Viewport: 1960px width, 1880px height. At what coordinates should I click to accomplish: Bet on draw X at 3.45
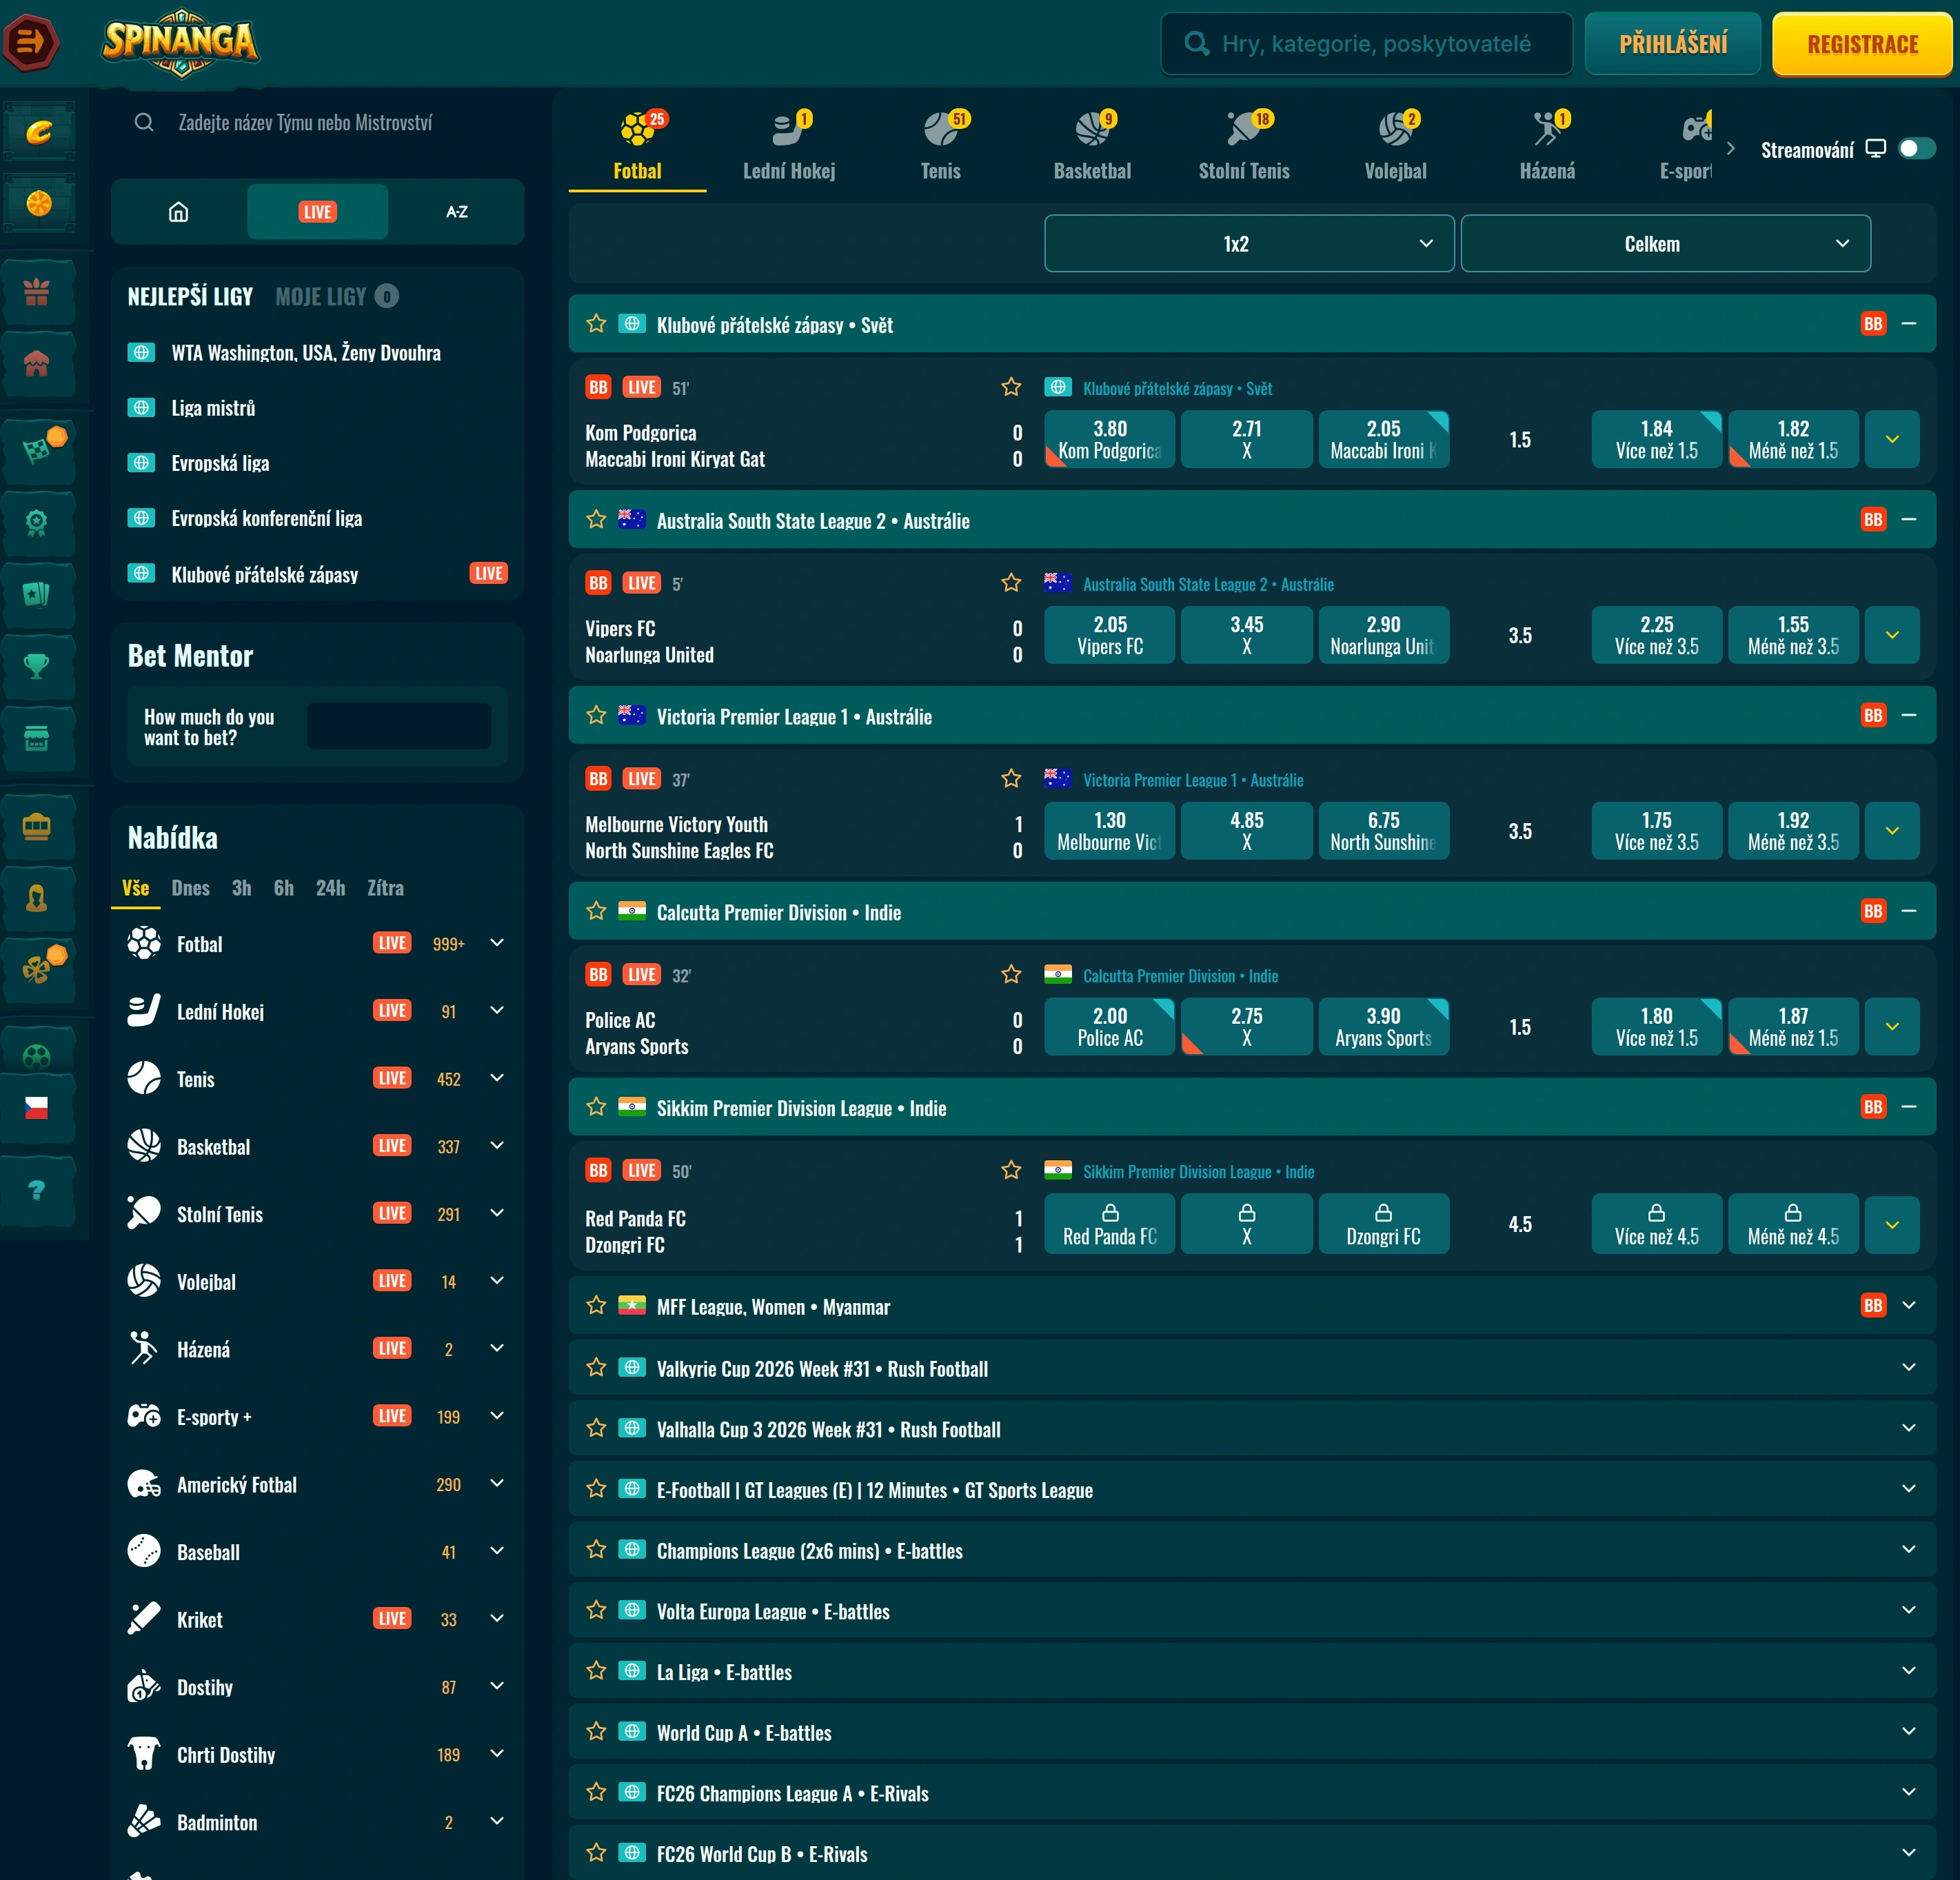tap(1247, 635)
